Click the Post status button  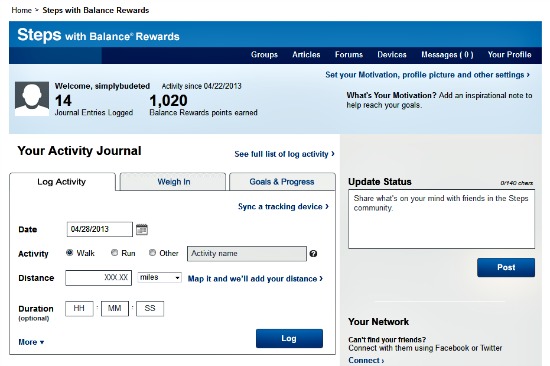click(x=506, y=267)
